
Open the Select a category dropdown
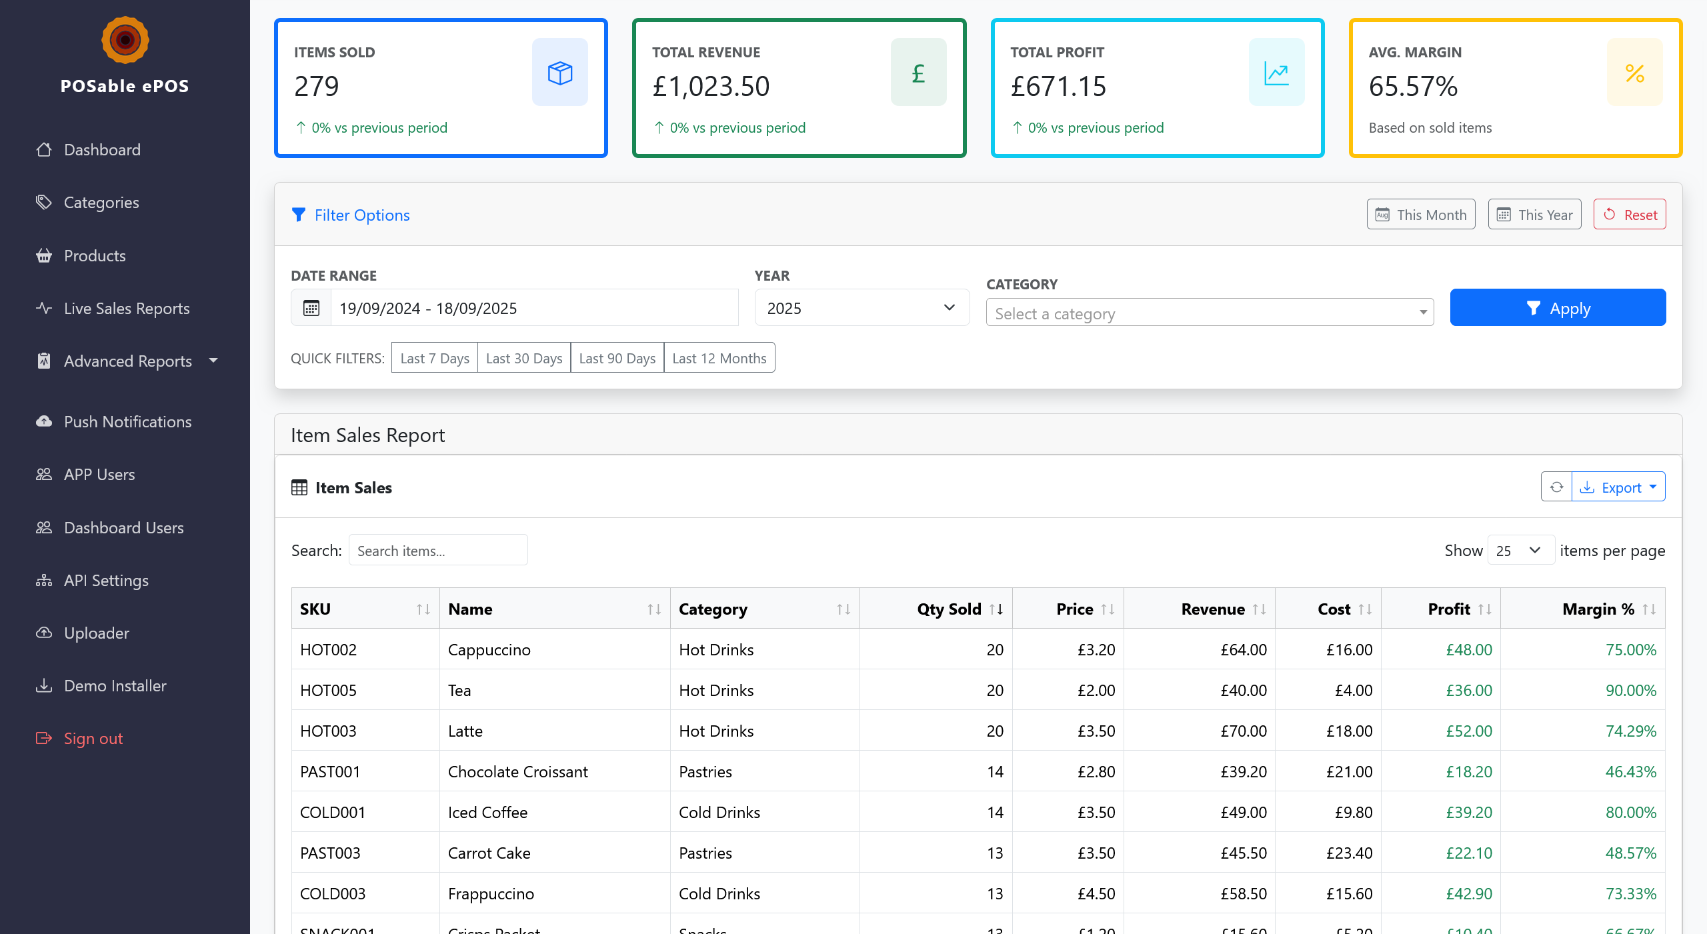tap(1209, 313)
